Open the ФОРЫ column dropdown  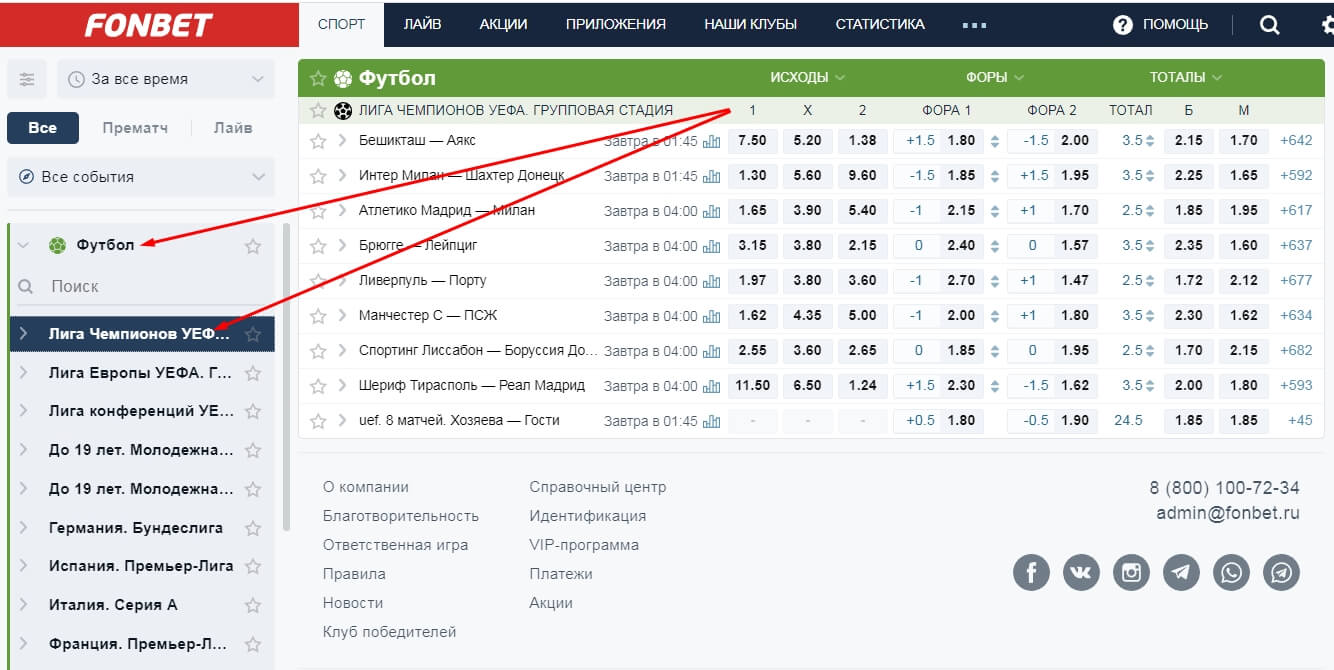coord(995,77)
